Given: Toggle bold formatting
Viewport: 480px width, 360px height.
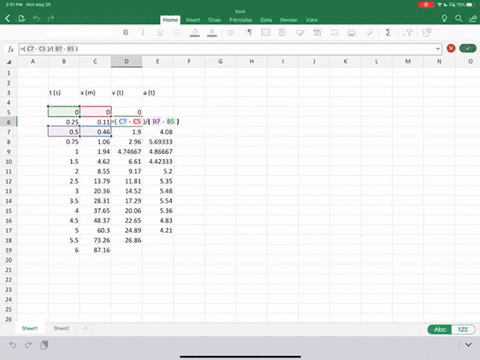Looking at the screenshot, I should click(126, 33).
